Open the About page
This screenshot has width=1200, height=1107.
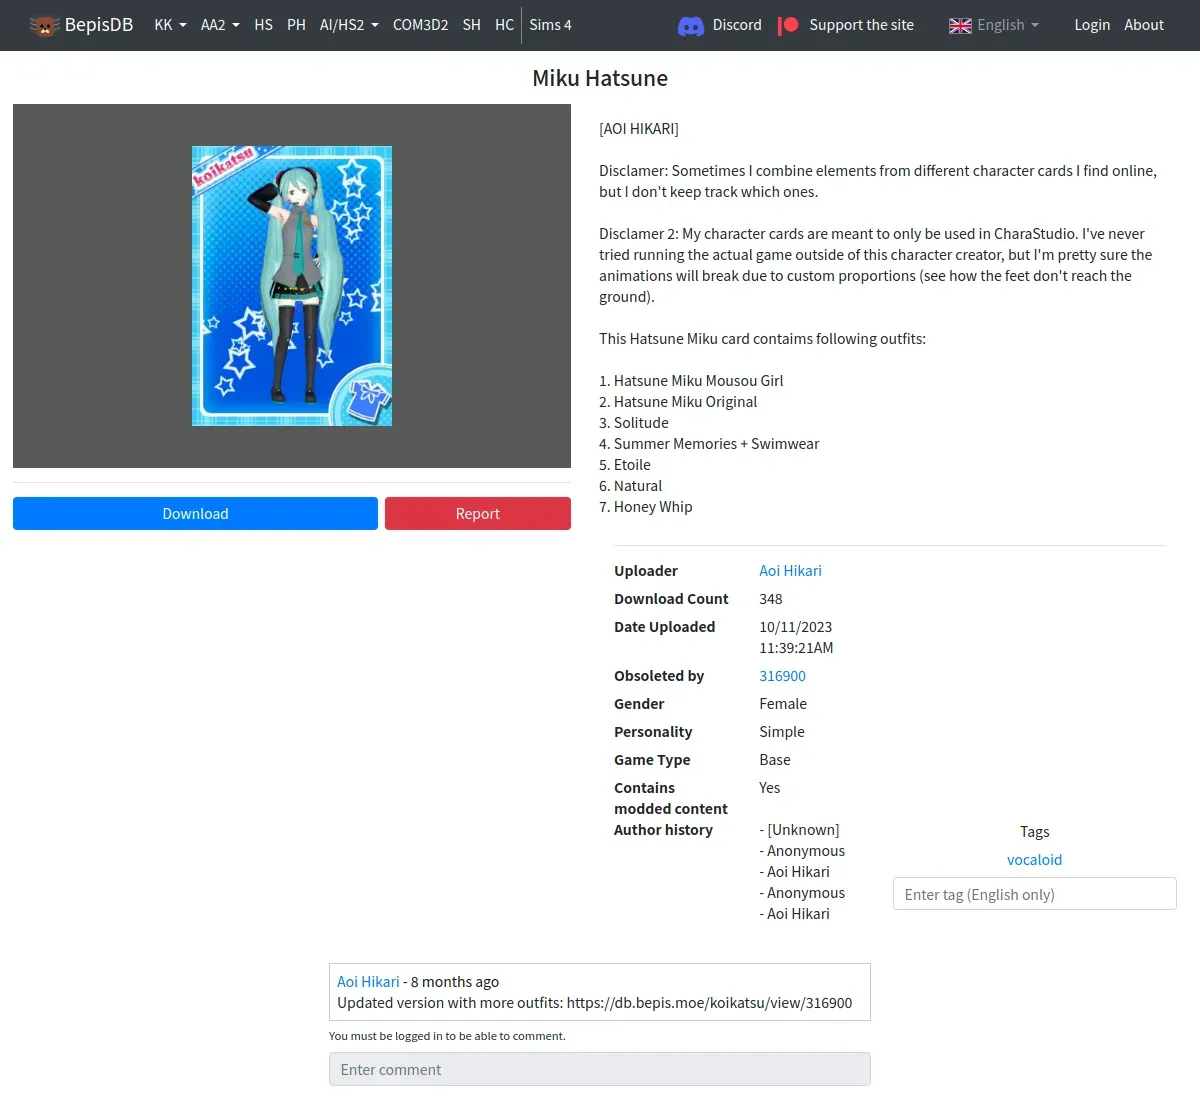[1144, 25]
